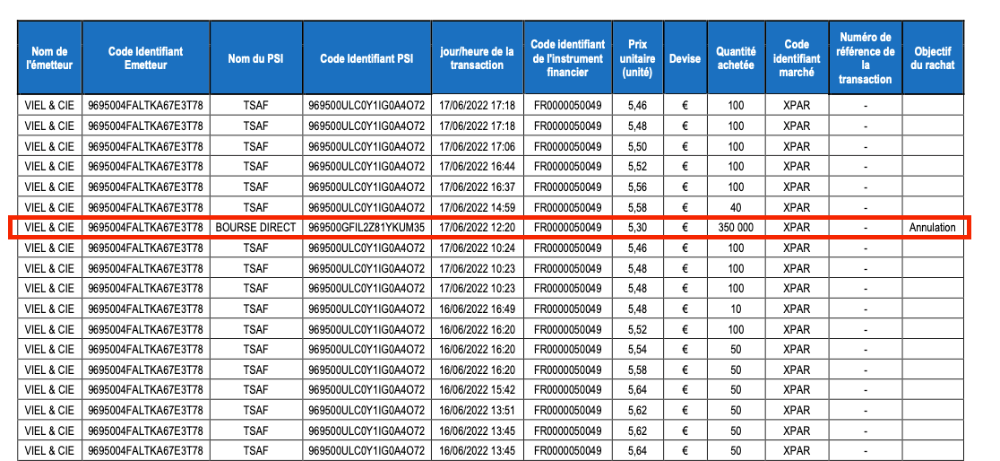Select the 'Quantité achetée' column header

pos(736,58)
